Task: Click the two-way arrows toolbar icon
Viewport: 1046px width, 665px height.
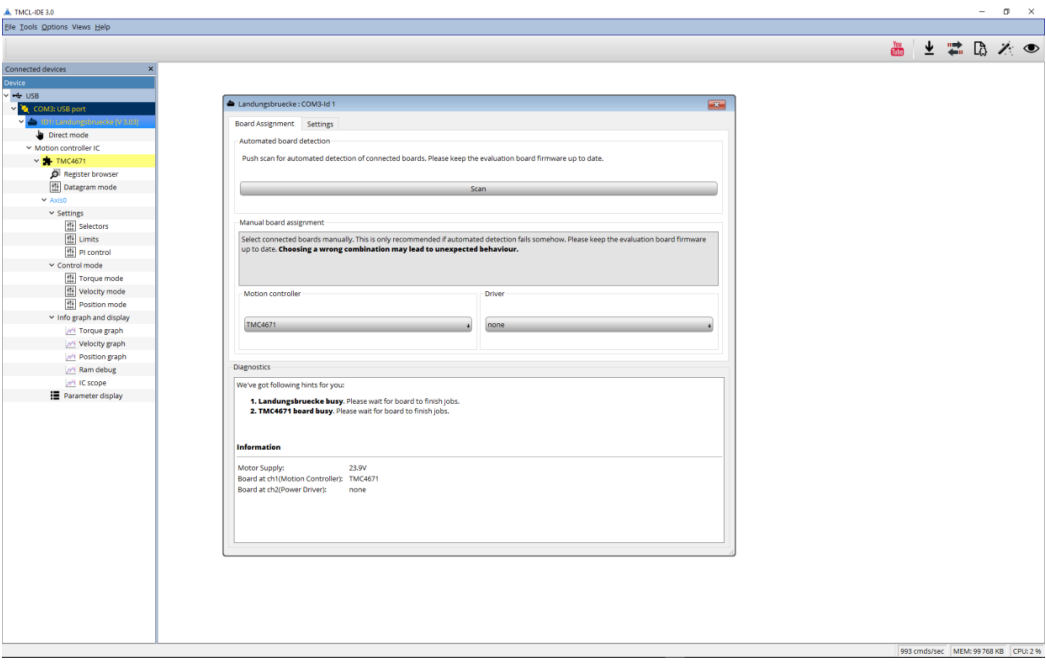Action: tap(955, 48)
